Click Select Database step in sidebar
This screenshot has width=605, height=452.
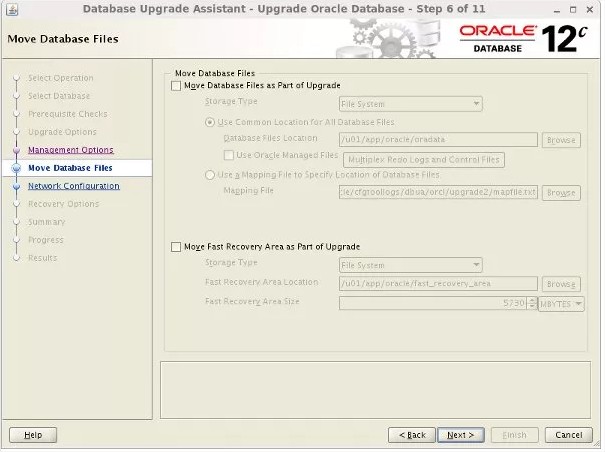point(59,96)
